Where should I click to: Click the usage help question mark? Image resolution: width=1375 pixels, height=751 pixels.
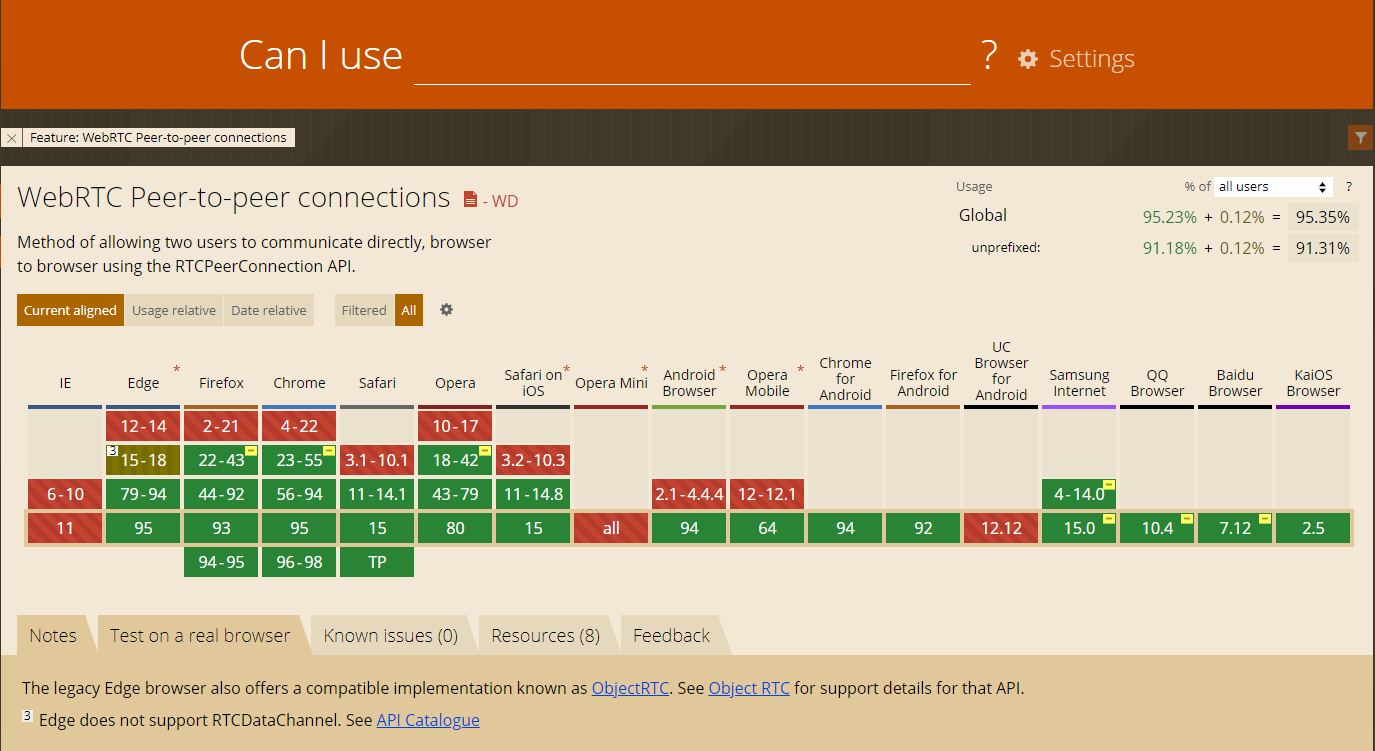click(x=1348, y=187)
